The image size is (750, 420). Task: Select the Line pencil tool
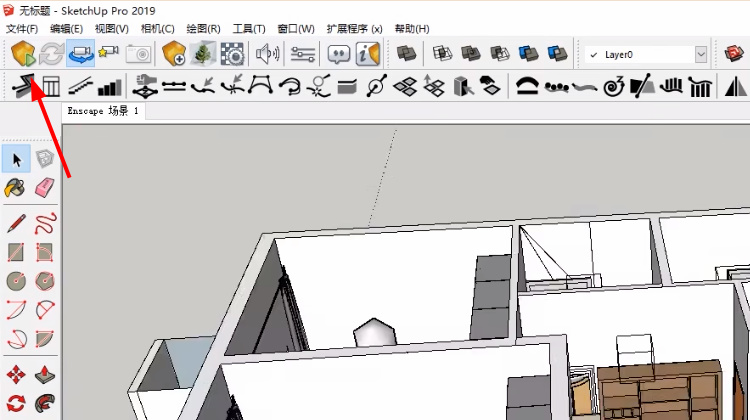pyautogui.click(x=16, y=223)
